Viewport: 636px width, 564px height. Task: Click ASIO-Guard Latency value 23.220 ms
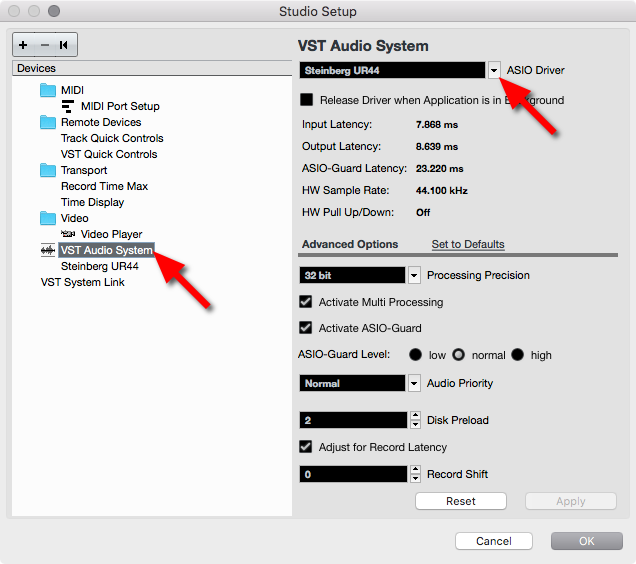[x=439, y=168]
